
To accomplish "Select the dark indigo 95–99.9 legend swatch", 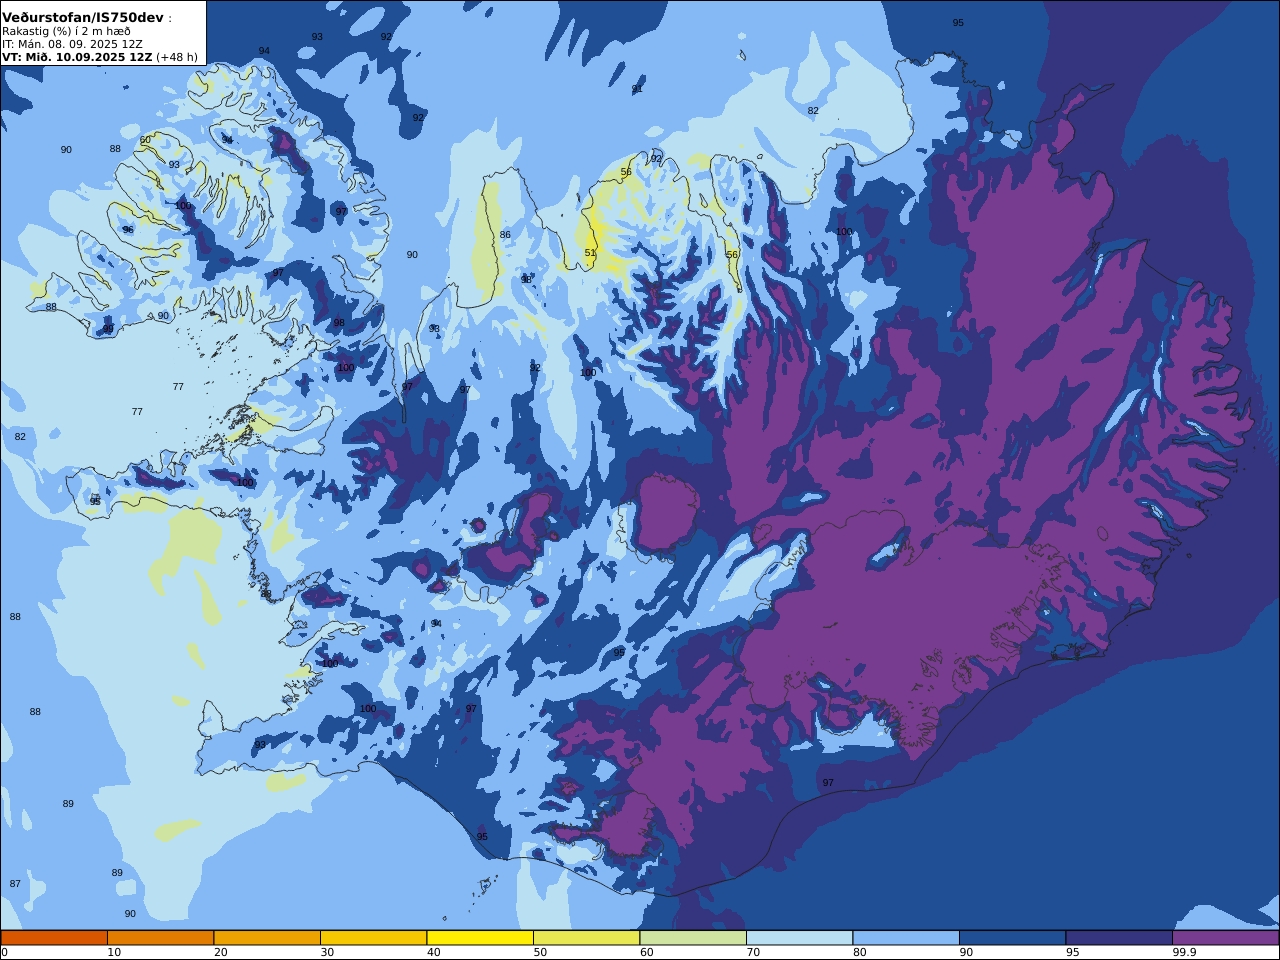I will (1119, 938).
